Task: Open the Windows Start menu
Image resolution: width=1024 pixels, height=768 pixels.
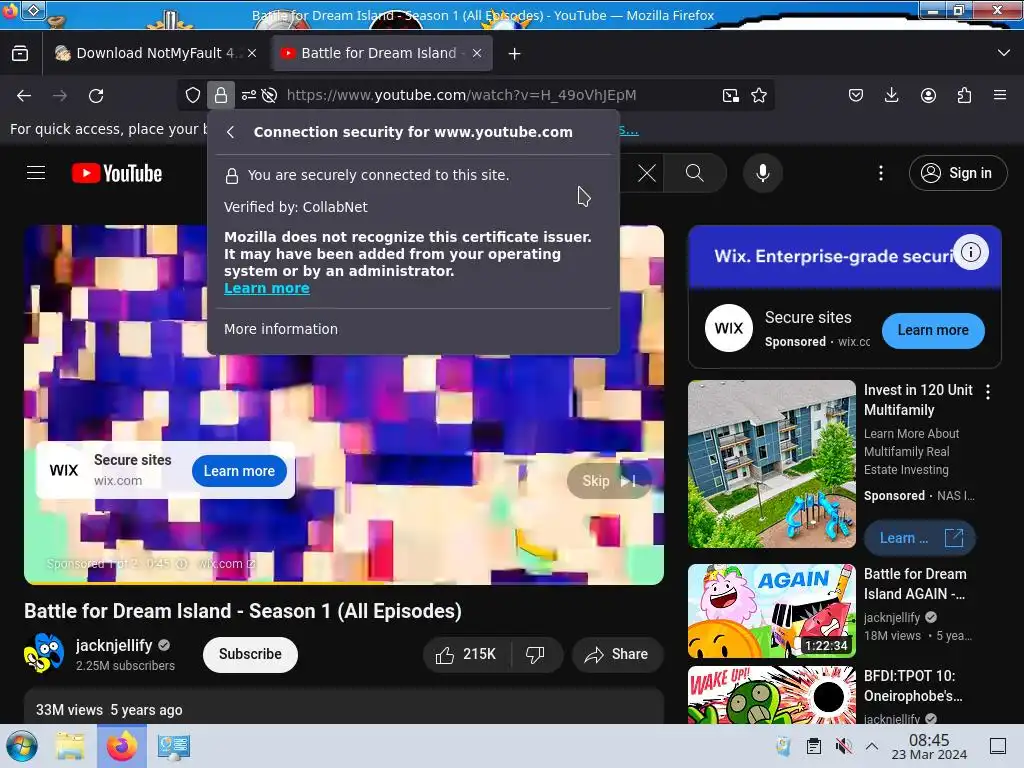Action: click(22, 746)
